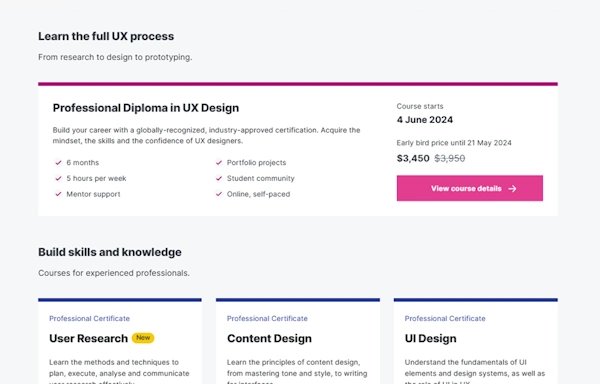Click the checkmark icon beside Mentor support
600x384 pixels.
pos(58,194)
